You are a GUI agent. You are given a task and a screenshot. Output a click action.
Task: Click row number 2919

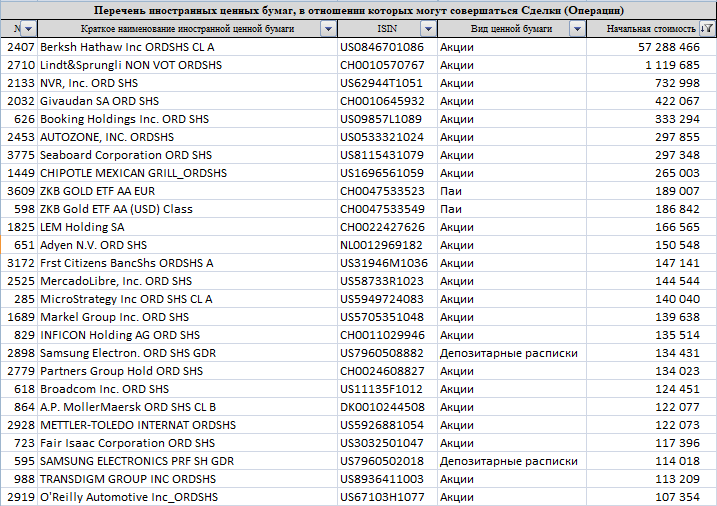point(21,497)
